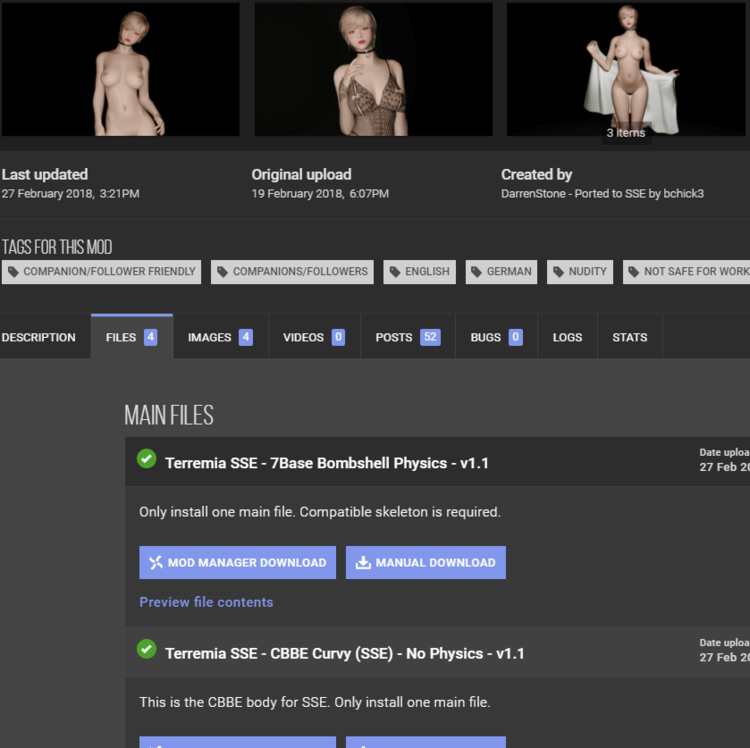750x748 pixels.
Task: Click tag icon on Companion/Follower Friendly
Action: coord(13,272)
